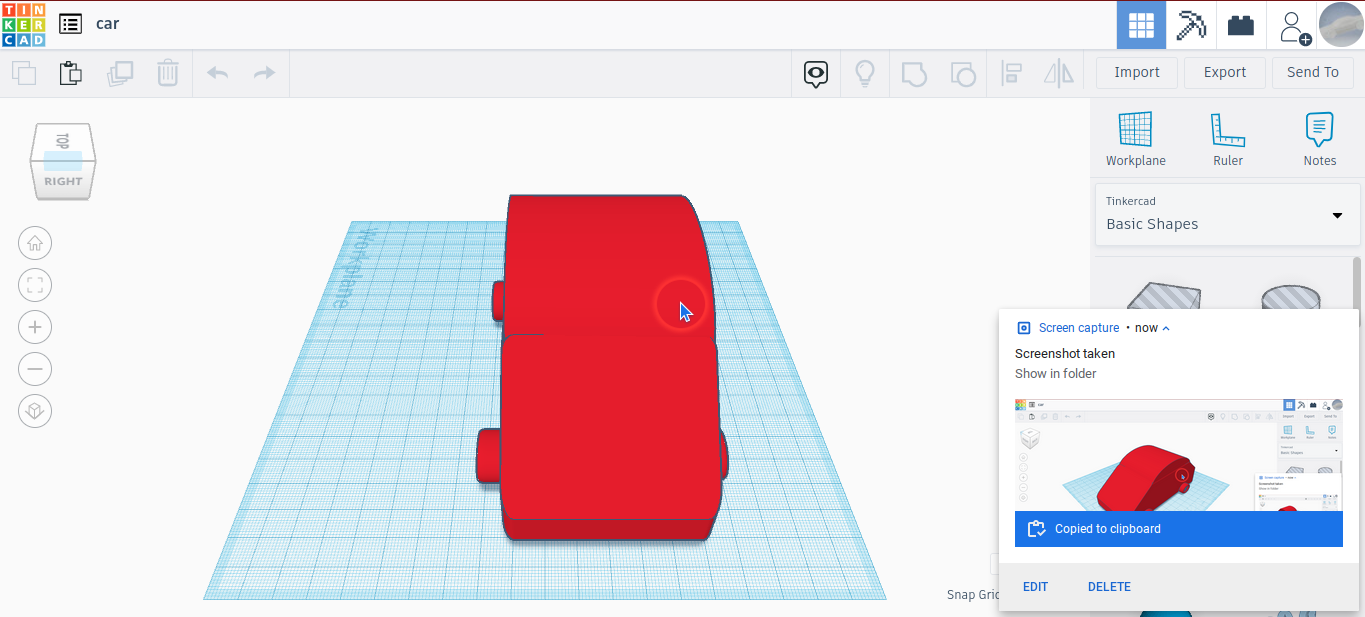Click the Import menu item

[x=1136, y=72]
